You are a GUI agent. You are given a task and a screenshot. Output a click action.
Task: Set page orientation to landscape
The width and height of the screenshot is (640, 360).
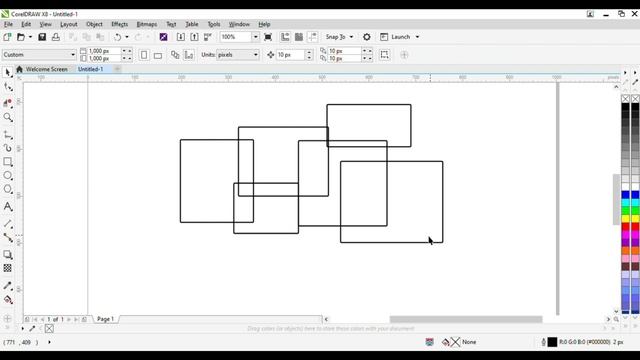(158, 55)
